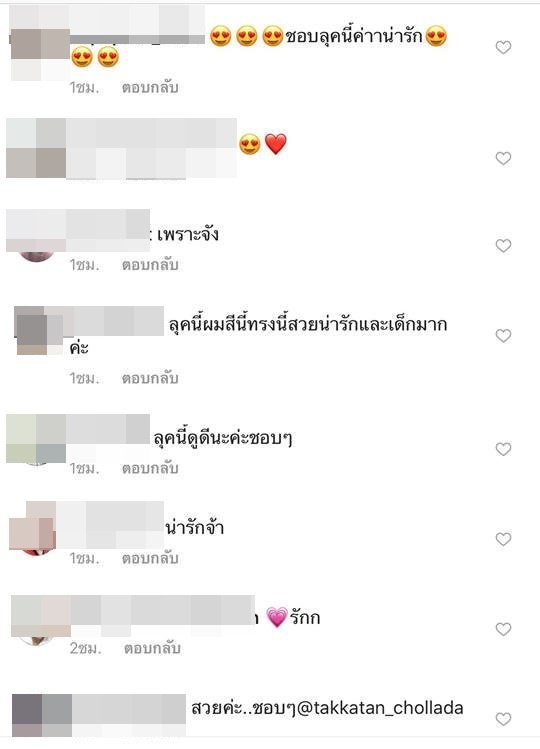Heart the comment 'ลุคนี้ผมสีนี้ทรงนี้สวยน่ารักและเด็กมาก'
The image size is (540, 749).
pyautogui.click(x=503, y=336)
